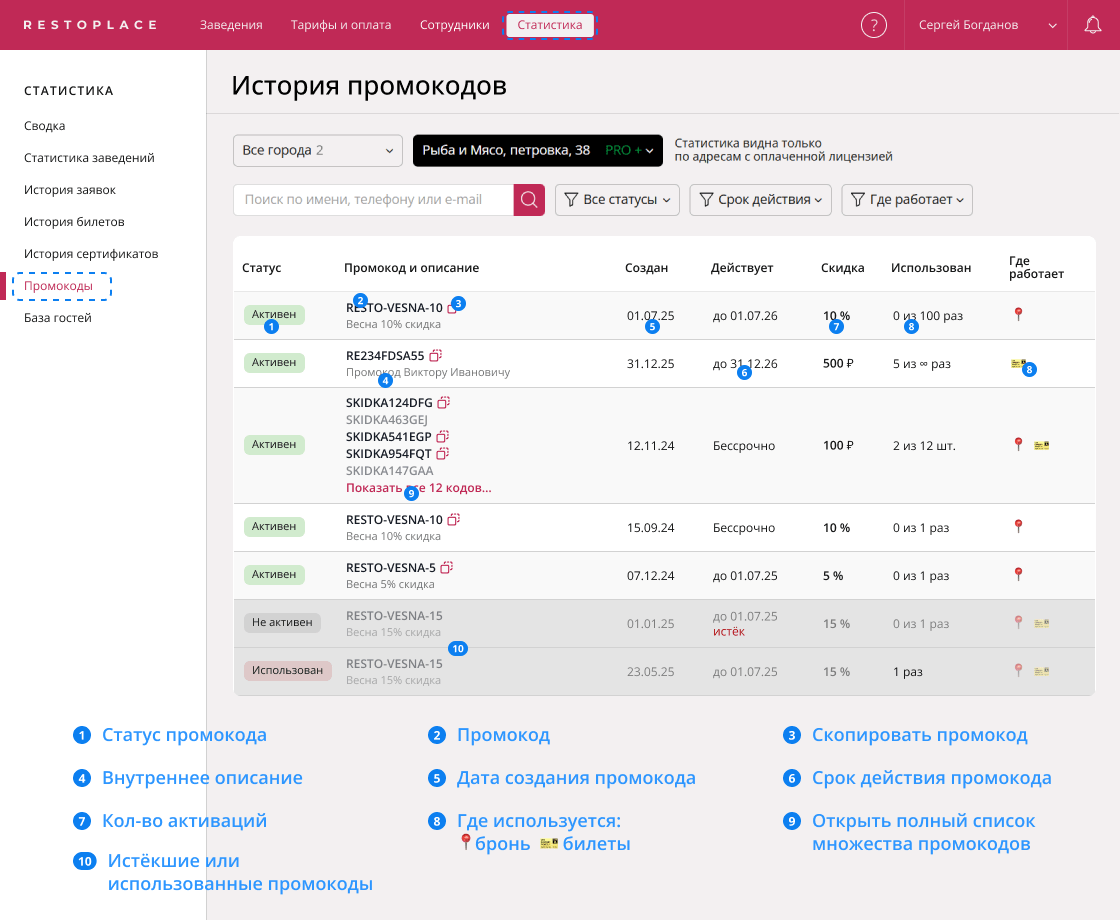Viewport: 1120px width, 920px height.
Task: Click the RESTOPLACE logo
Action: (x=90, y=24)
